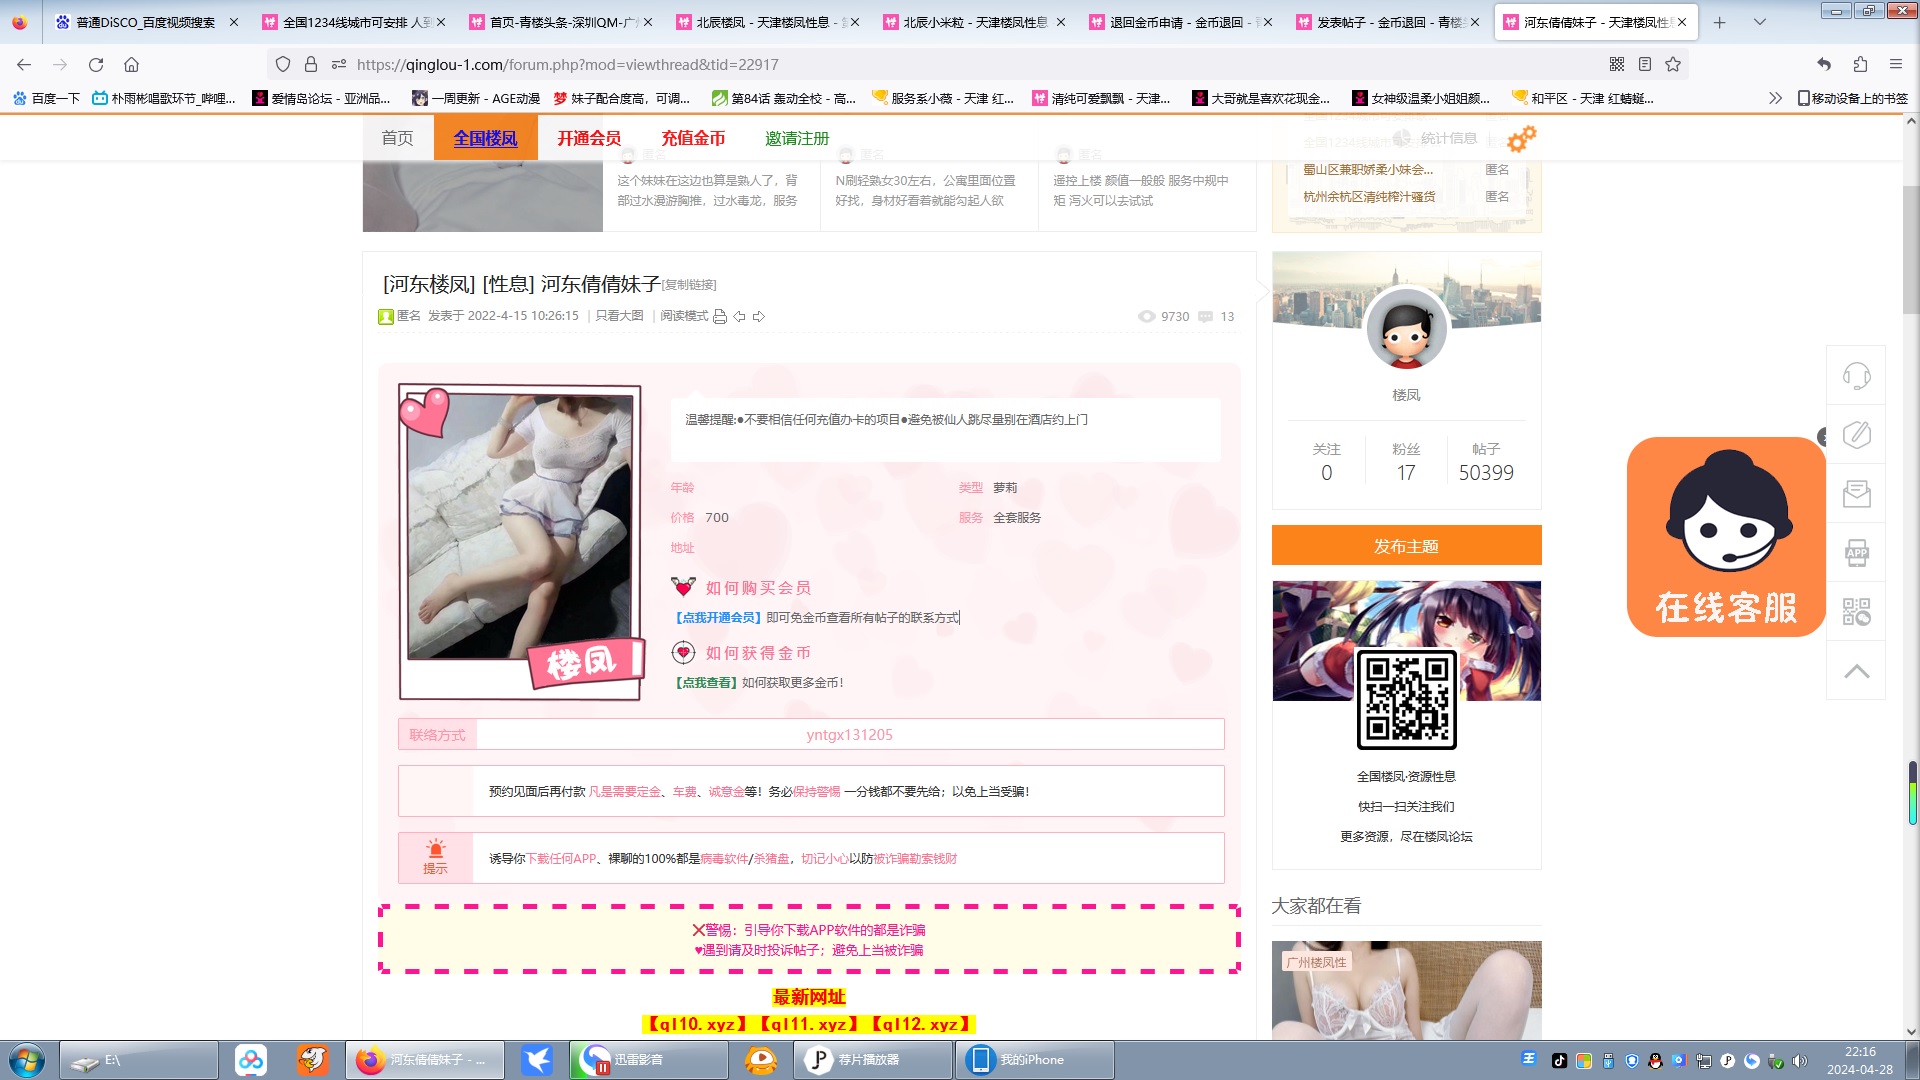Toggle the bookmark star for this page
The width and height of the screenshot is (1920, 1080).
pos(1673,64)
